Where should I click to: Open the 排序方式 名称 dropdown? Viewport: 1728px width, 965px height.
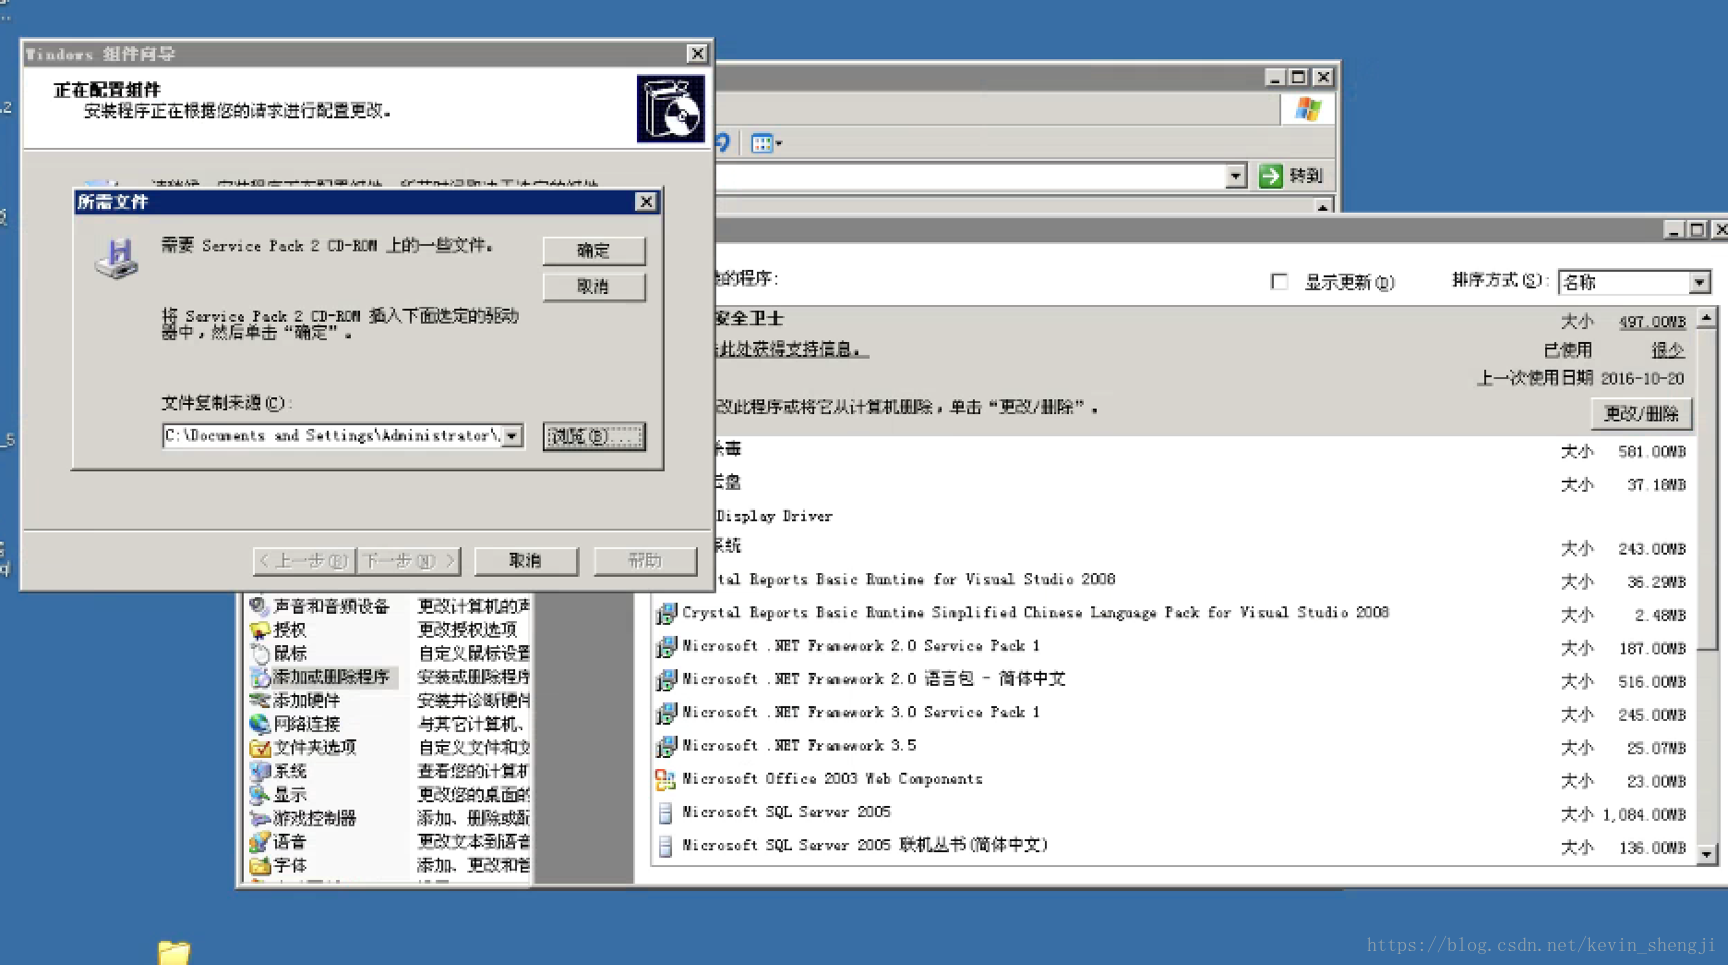click(x=1699, y=282)
